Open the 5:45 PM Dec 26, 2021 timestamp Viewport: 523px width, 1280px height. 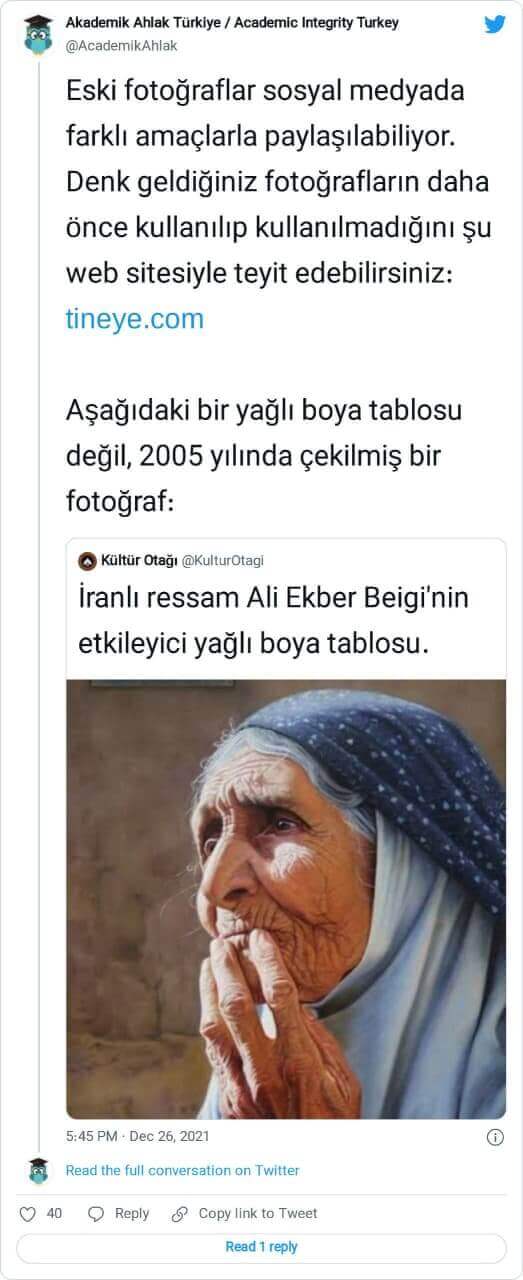pyautogui.click(x=138, y=1137)
